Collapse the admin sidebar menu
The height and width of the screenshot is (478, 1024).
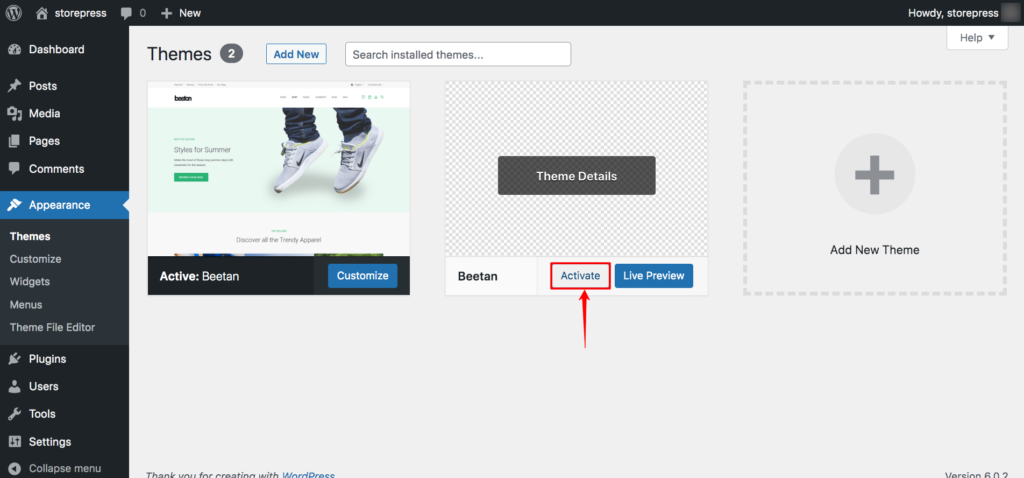(x=65, y=468)
